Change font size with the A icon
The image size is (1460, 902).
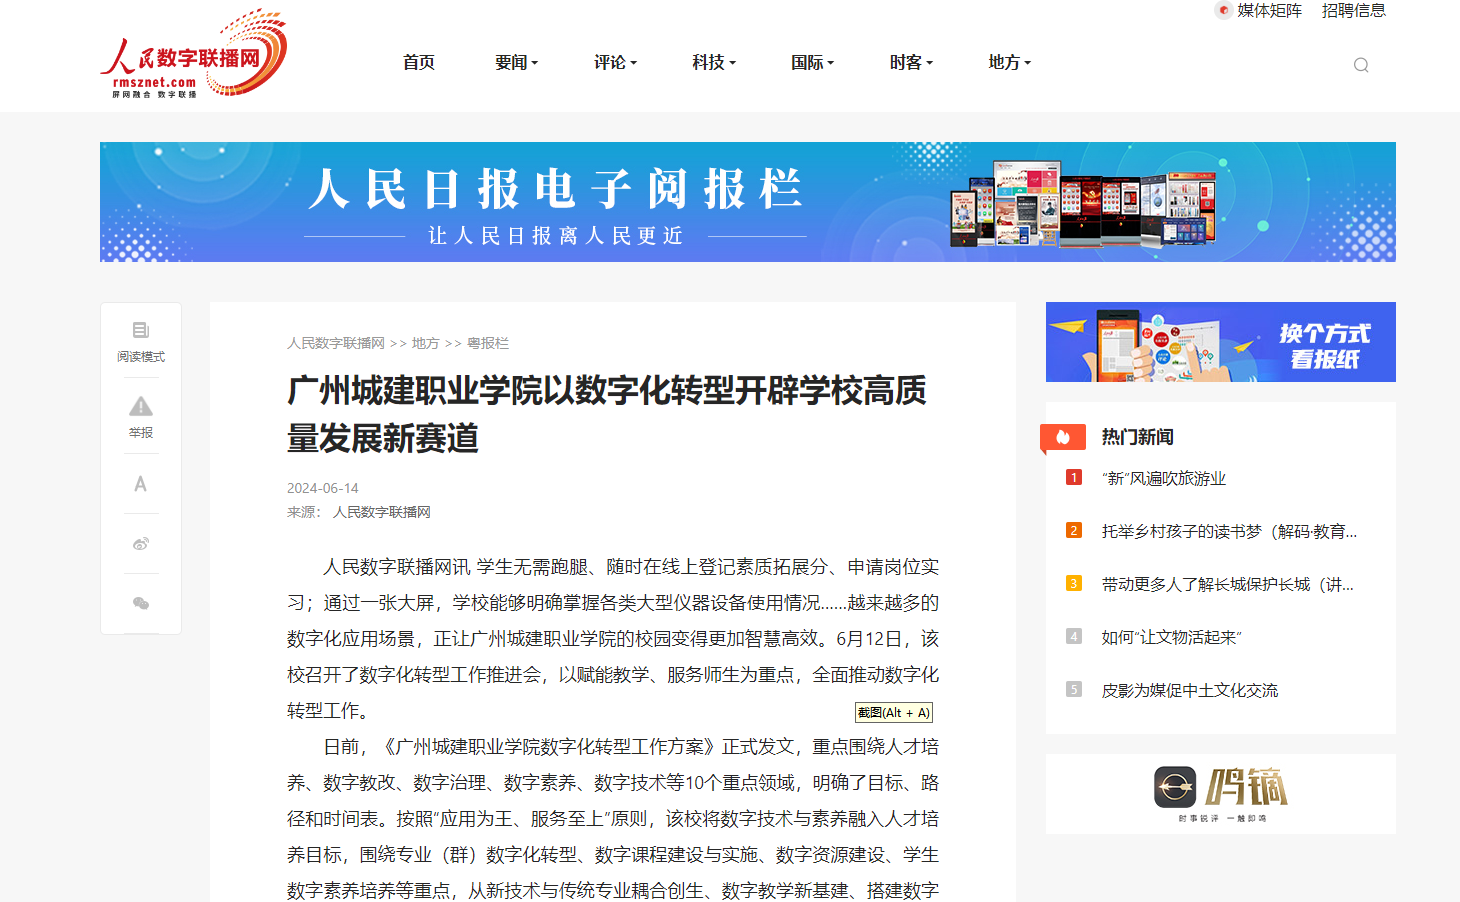click(141, 484)
